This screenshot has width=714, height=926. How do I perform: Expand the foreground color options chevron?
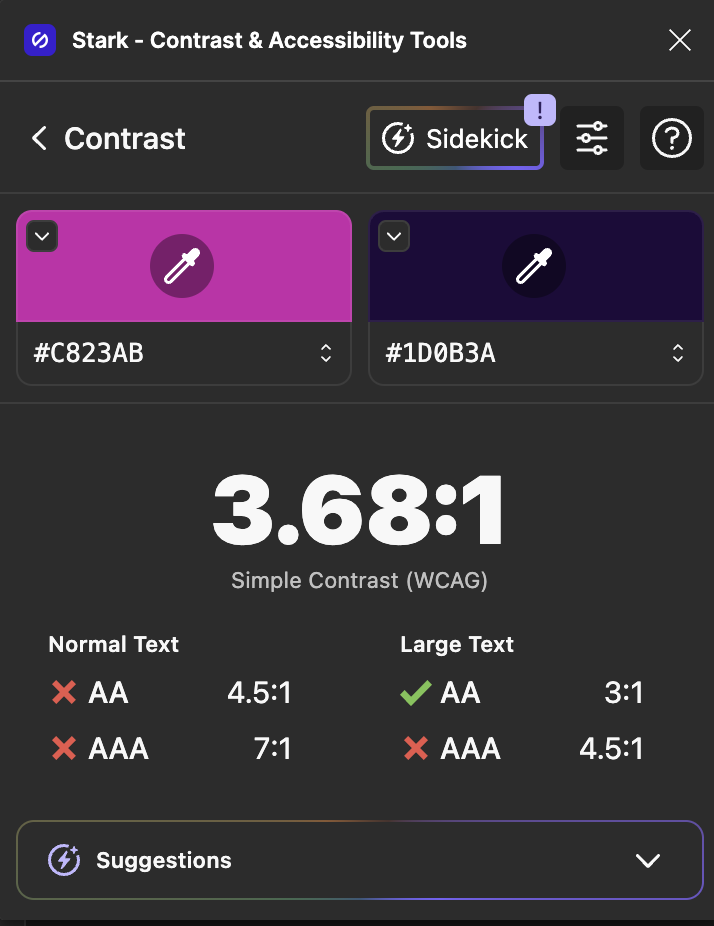tap(40, 236)
